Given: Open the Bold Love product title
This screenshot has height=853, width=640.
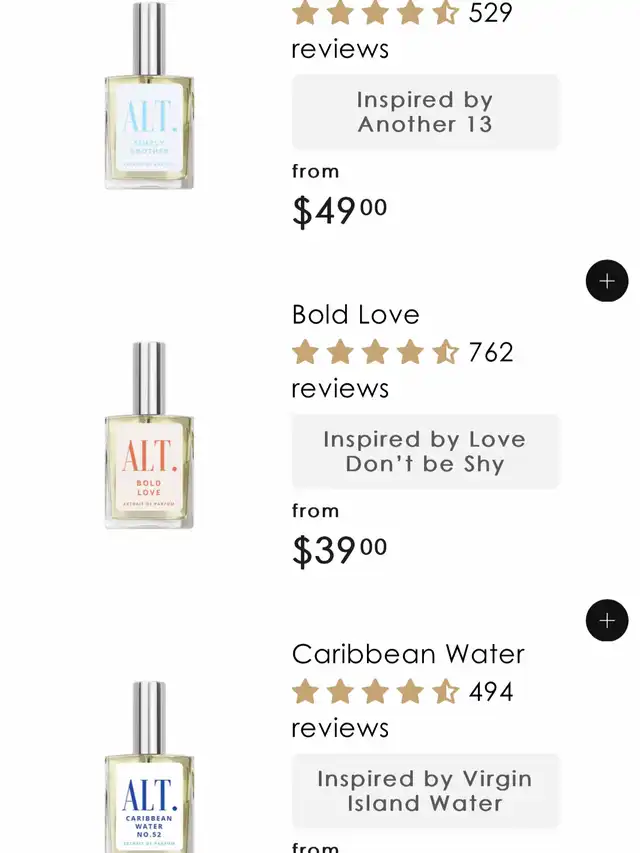Looking at the screenshot, I should (x=355, y=315).
